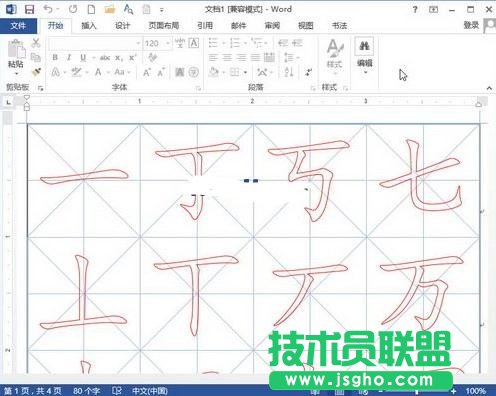The image size is (496, 396).
Task: Open the 文件 File tab
Action: 18,26
